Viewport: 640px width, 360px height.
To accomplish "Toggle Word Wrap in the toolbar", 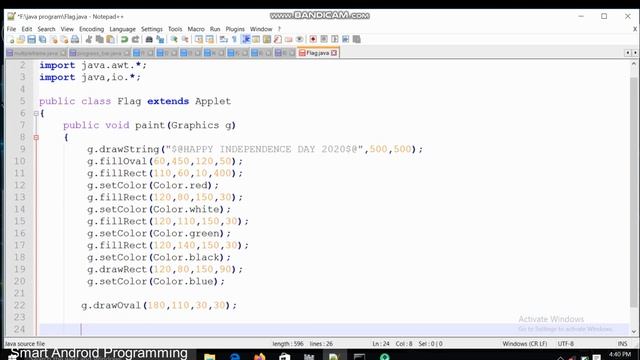I will (x=224, y=40).
